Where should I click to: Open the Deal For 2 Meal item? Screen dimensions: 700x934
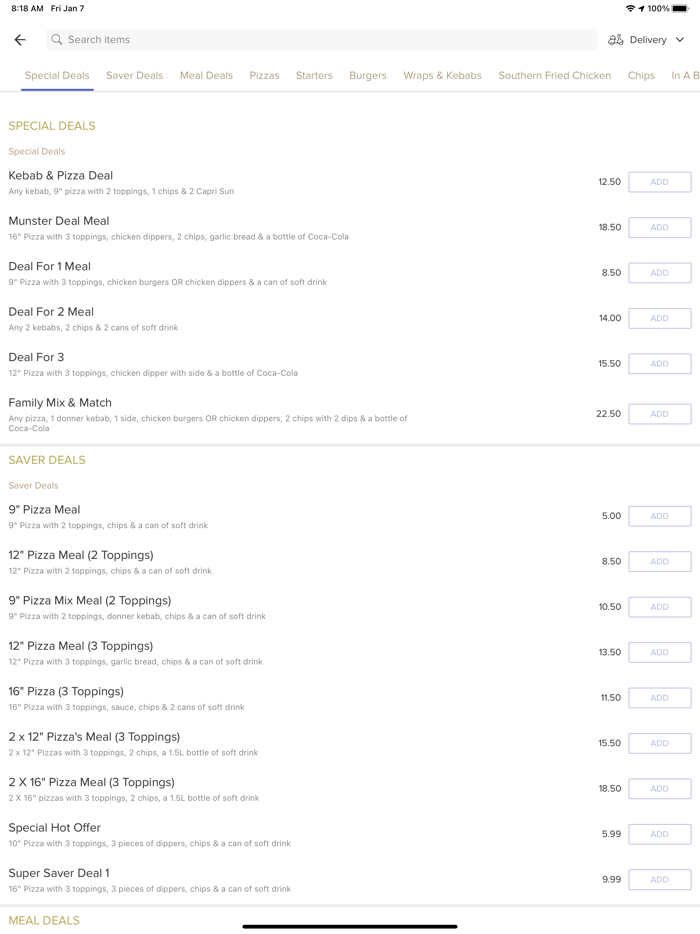pyautogui.click(x=51, y=312)
